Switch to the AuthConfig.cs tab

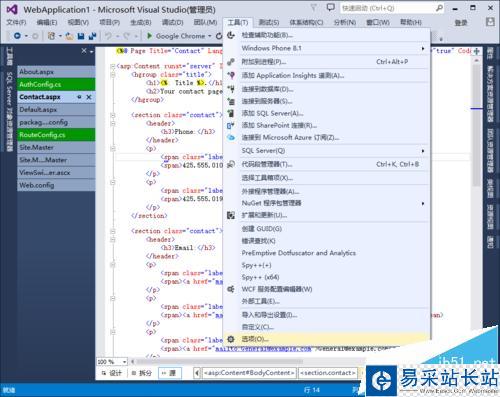[56, 84]
